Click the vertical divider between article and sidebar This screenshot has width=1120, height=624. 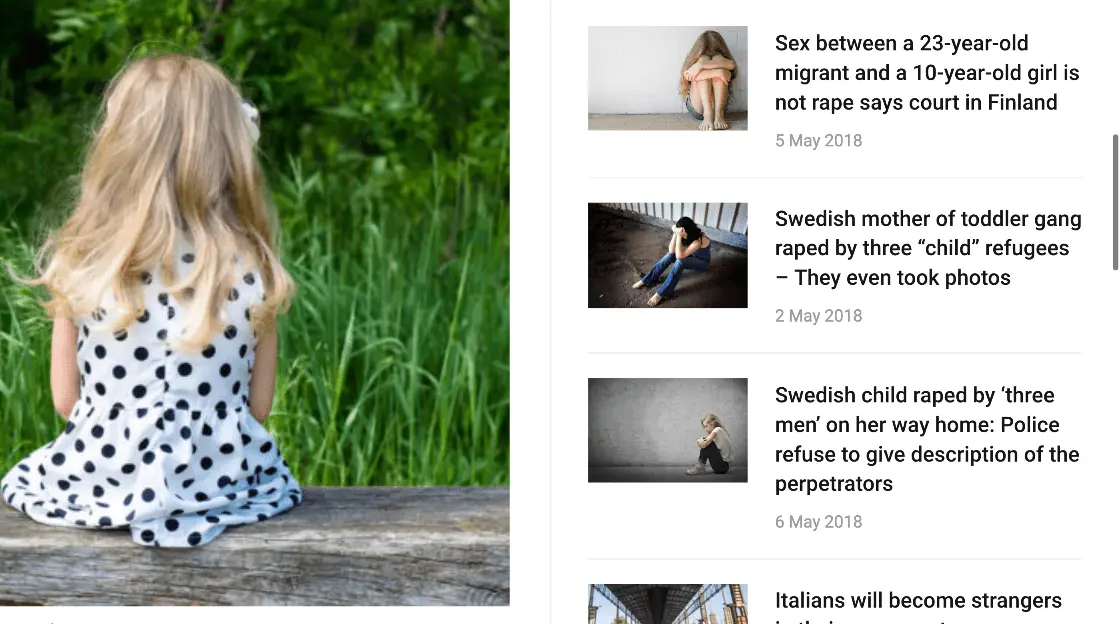pyautogui.click(x=551, y=312)
